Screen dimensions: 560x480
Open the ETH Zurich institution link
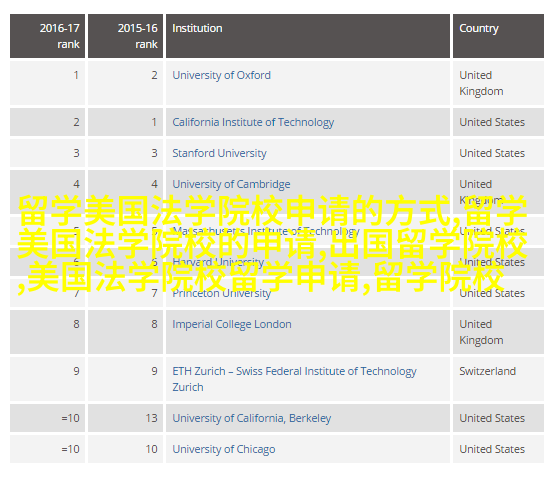point(294,379)
